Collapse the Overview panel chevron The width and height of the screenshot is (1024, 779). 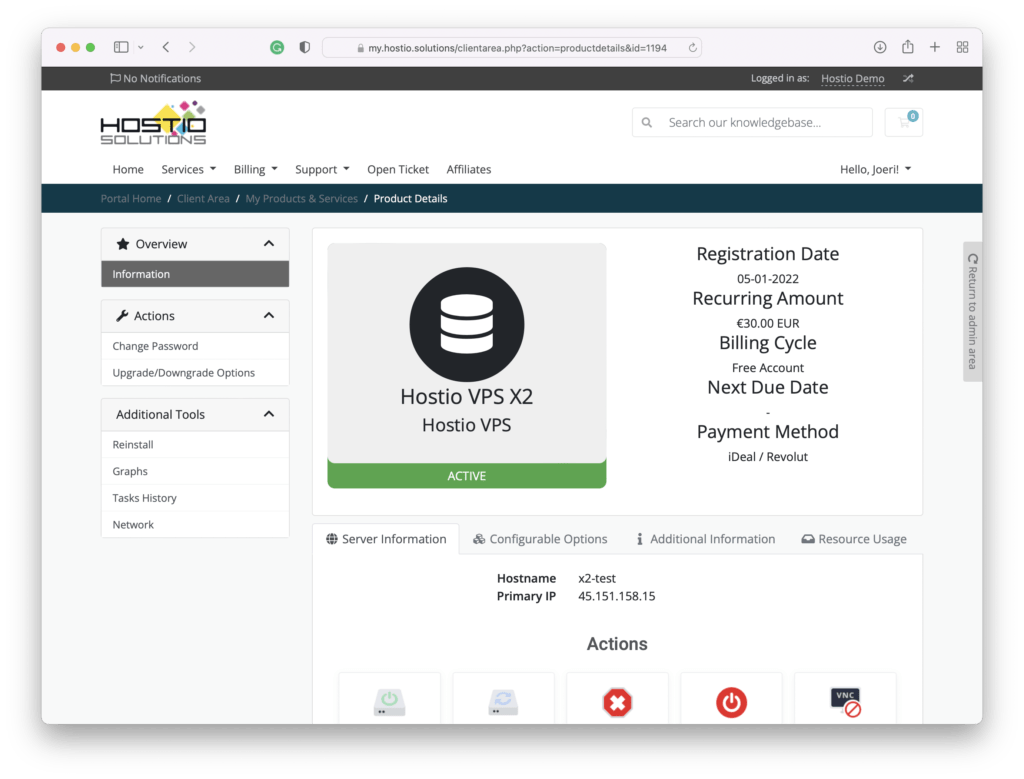pyautogui.click(x=268, y=244)
